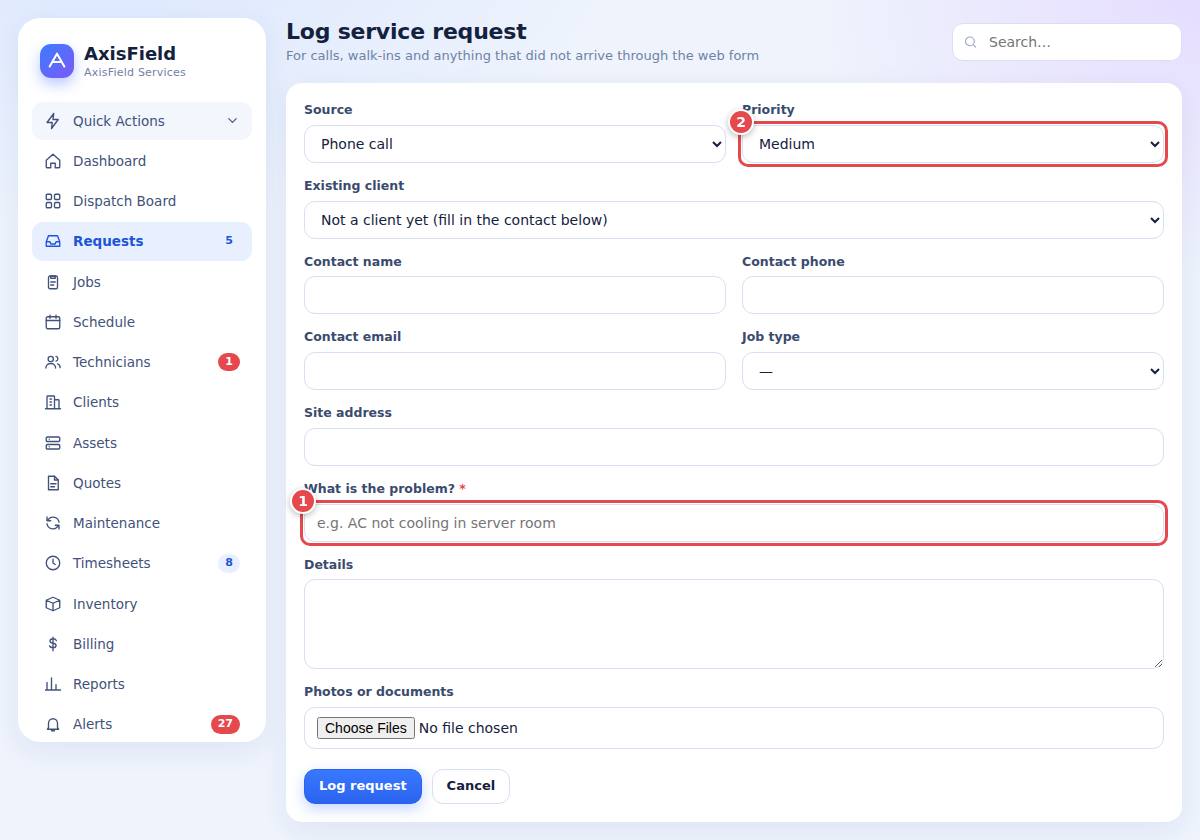Click the Alerts bell icon
Screen dimensions: 1200x840
53,724
